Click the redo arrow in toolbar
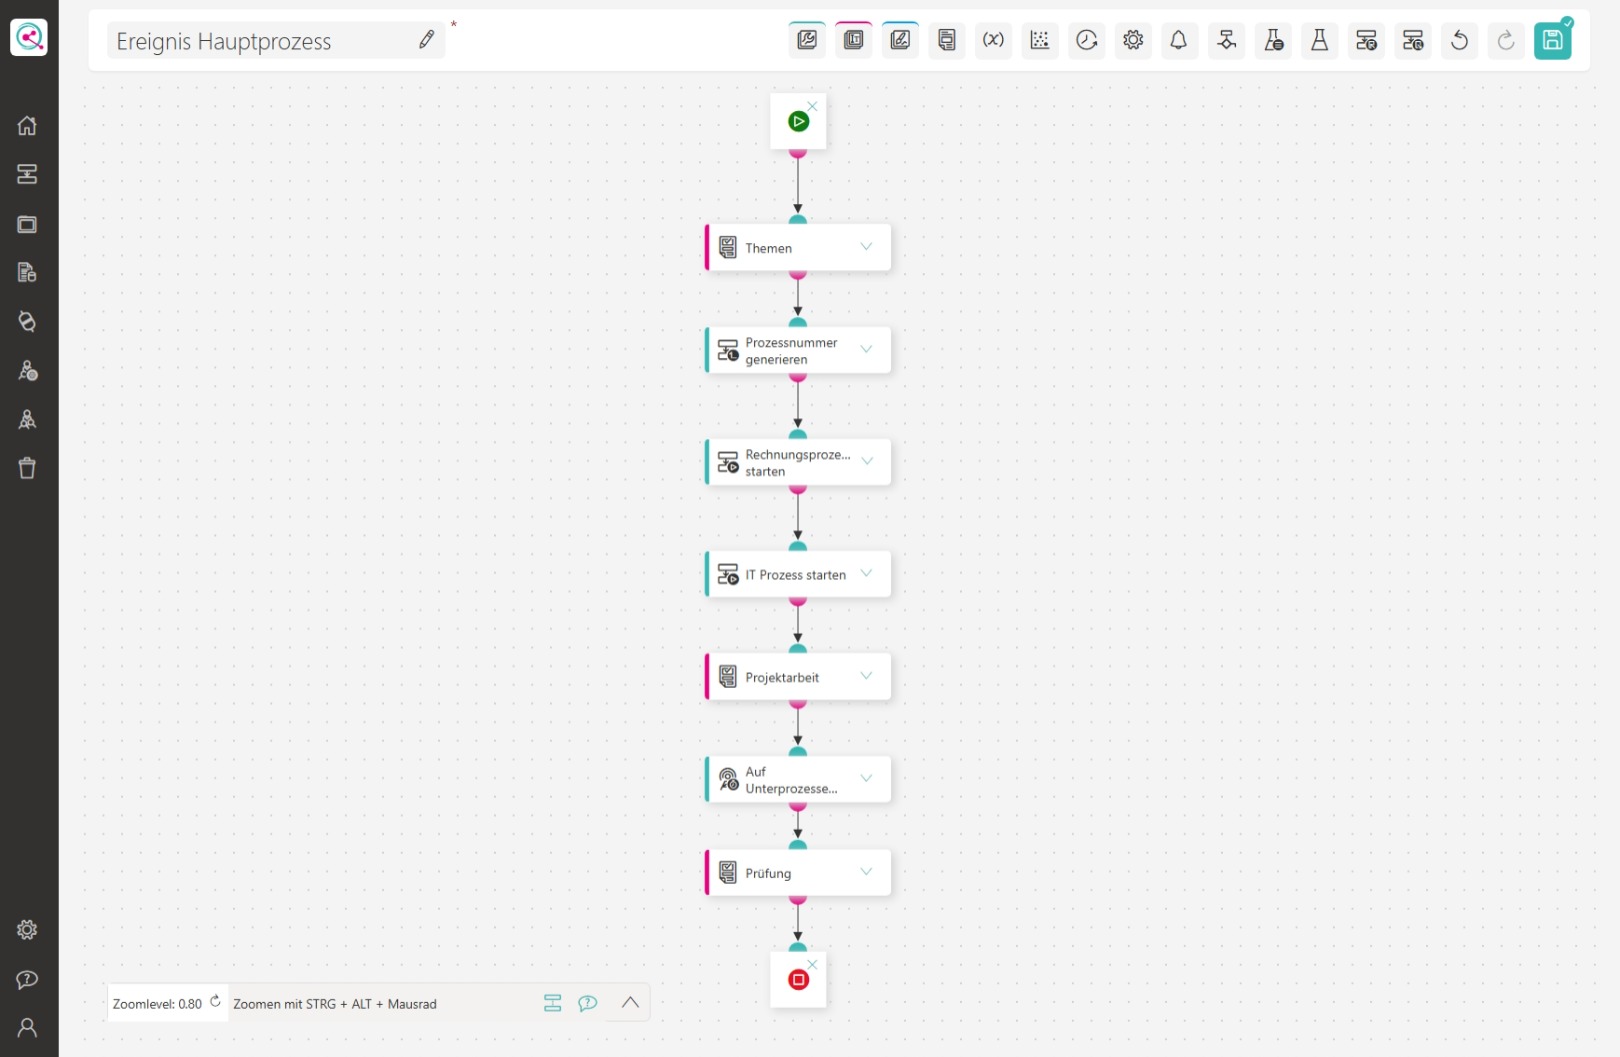This screenshot has height=1057, width=1620. click(x=1506, y=40)
